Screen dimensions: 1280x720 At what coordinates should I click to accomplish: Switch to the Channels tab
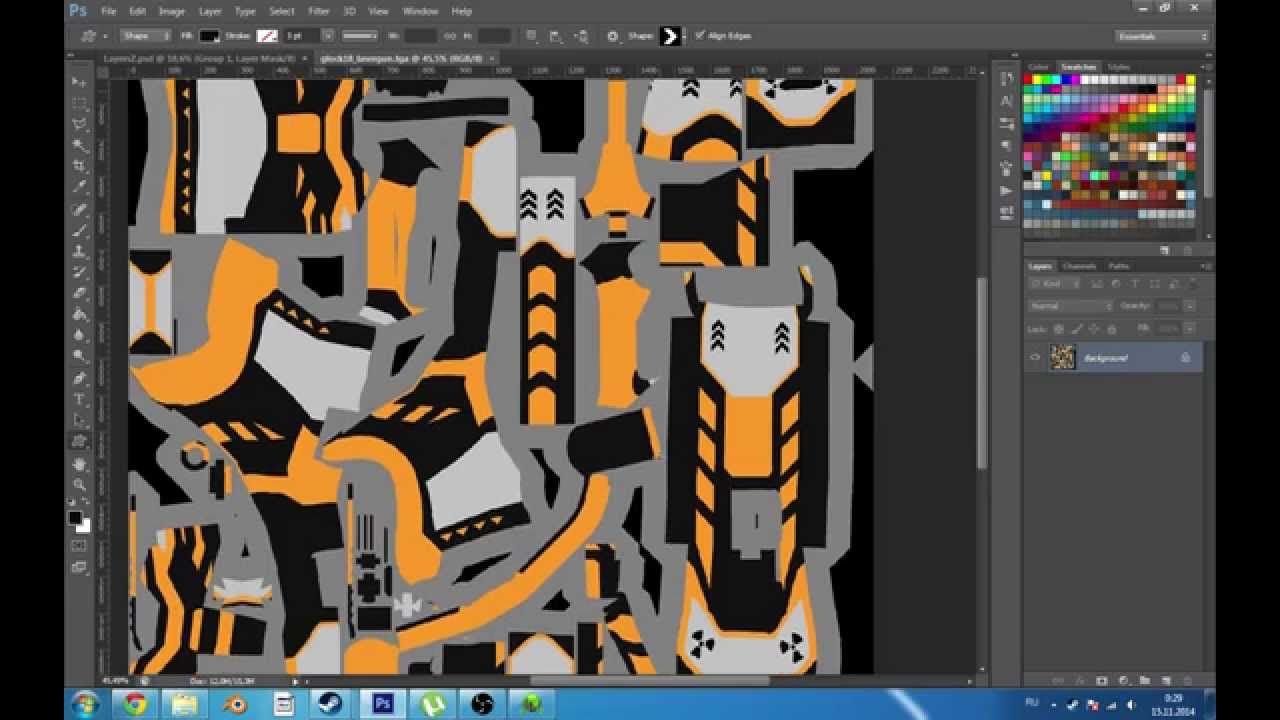(1079, 266)
